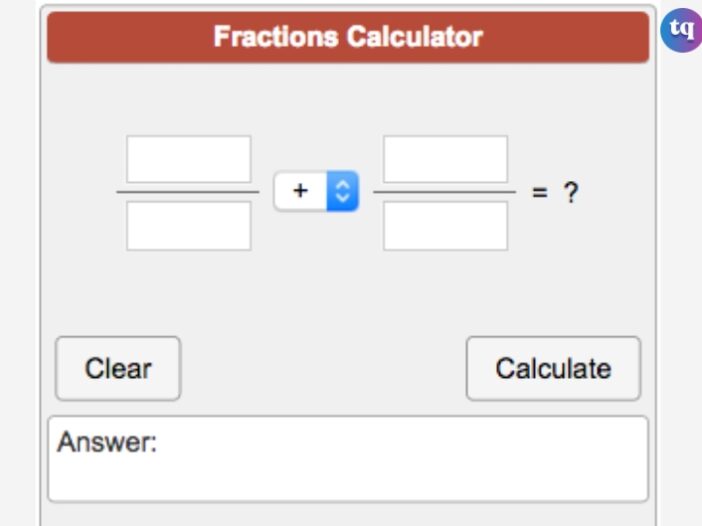Viewport: 702px width, 526px height.
Task: Click the question mark result placeholder
Action: pos(571,192)
